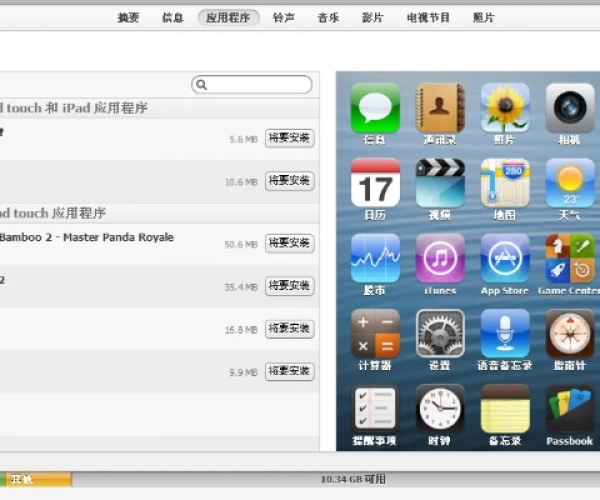Open the Messages (信息) app icon

pyautogui.click(x=375, y=108)
